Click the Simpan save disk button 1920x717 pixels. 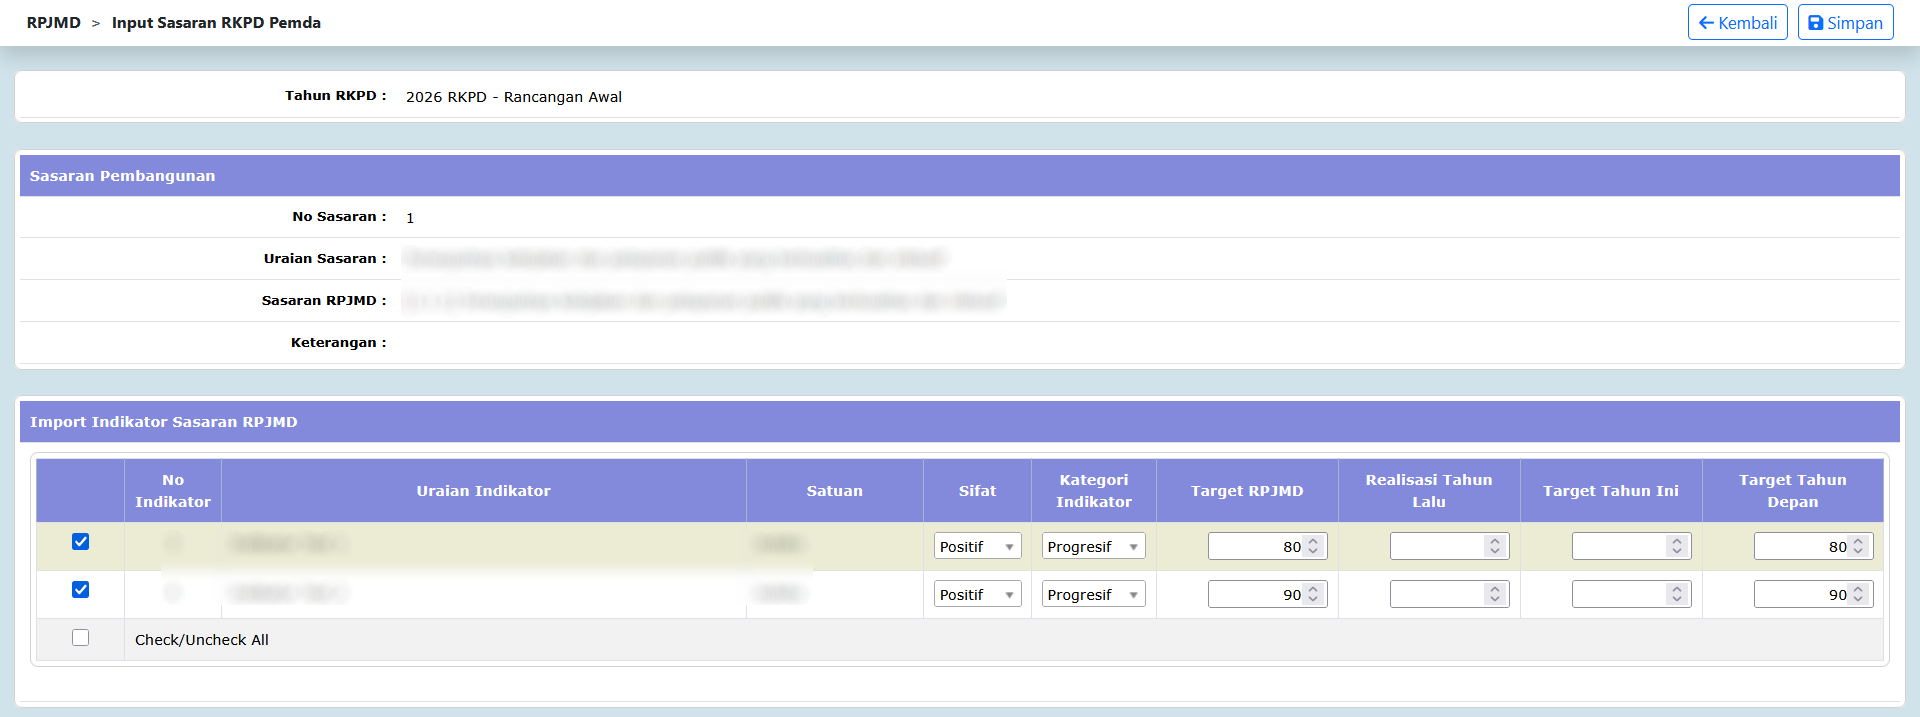[x=1845, y=23]
